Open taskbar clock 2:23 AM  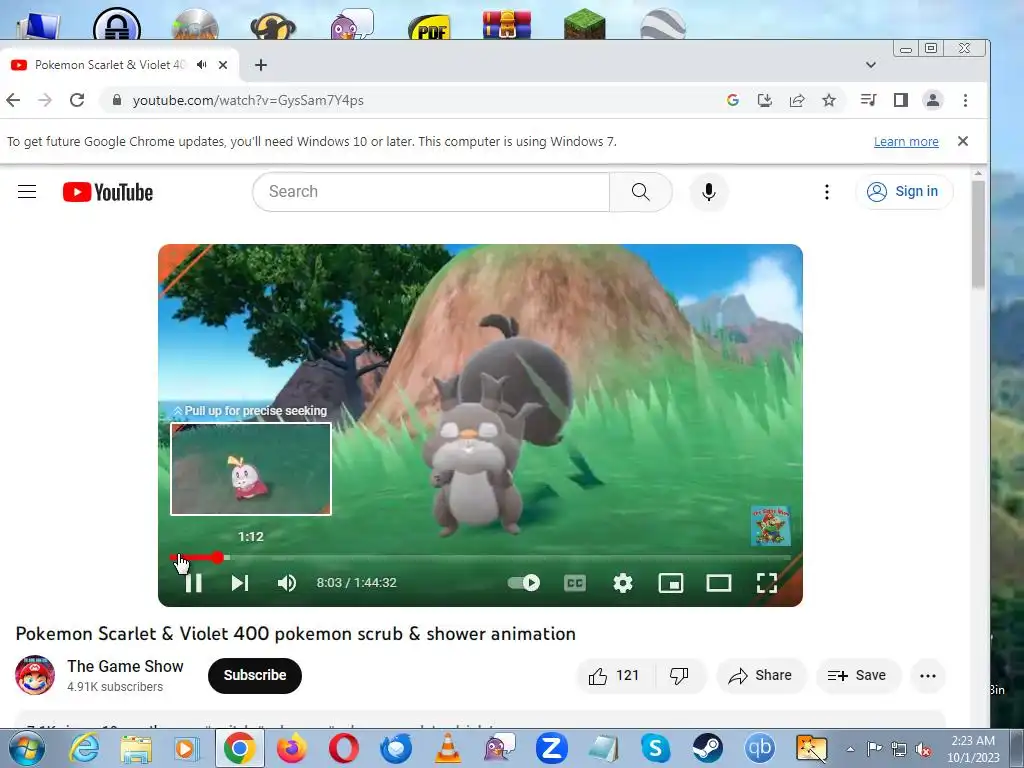973,749
